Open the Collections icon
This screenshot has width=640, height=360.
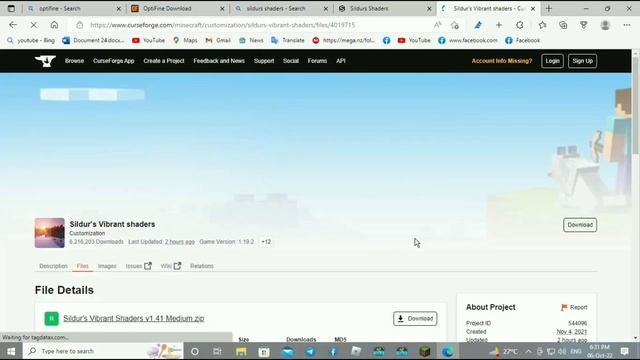[563, 25]
